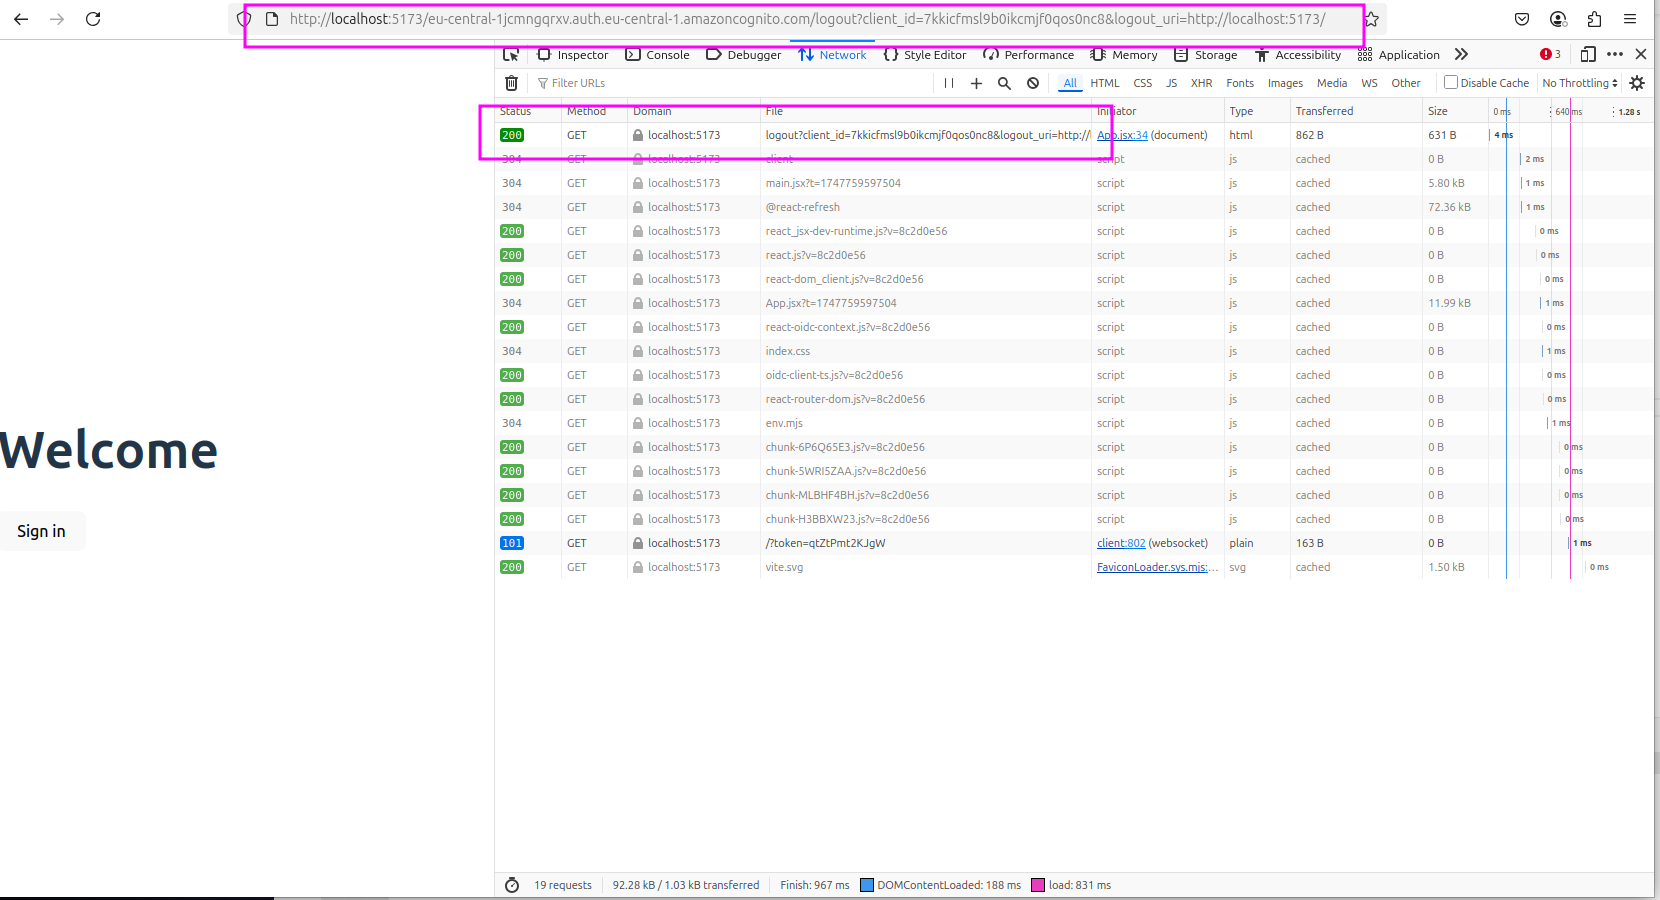The image size is (1660, 900).
Task: Open the App.jsx:34 initiator link
Action: pos(1122,135)
